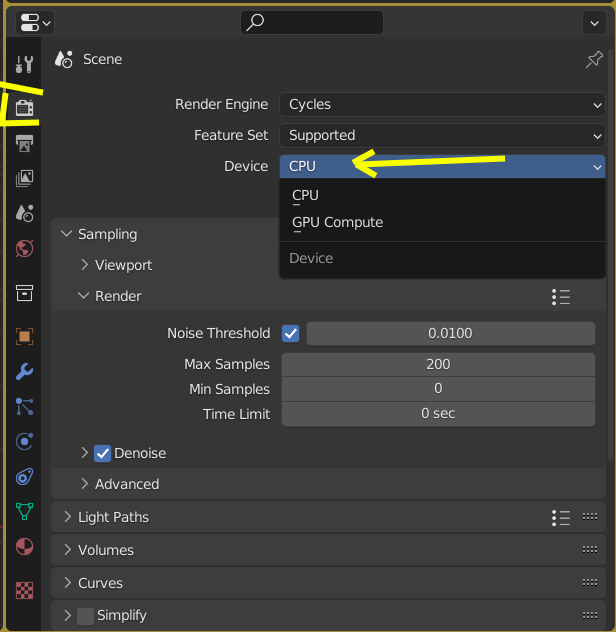This screenshot has height=632, width=616.
Task: Open the Tool properties tab
Action: point(25,66)
